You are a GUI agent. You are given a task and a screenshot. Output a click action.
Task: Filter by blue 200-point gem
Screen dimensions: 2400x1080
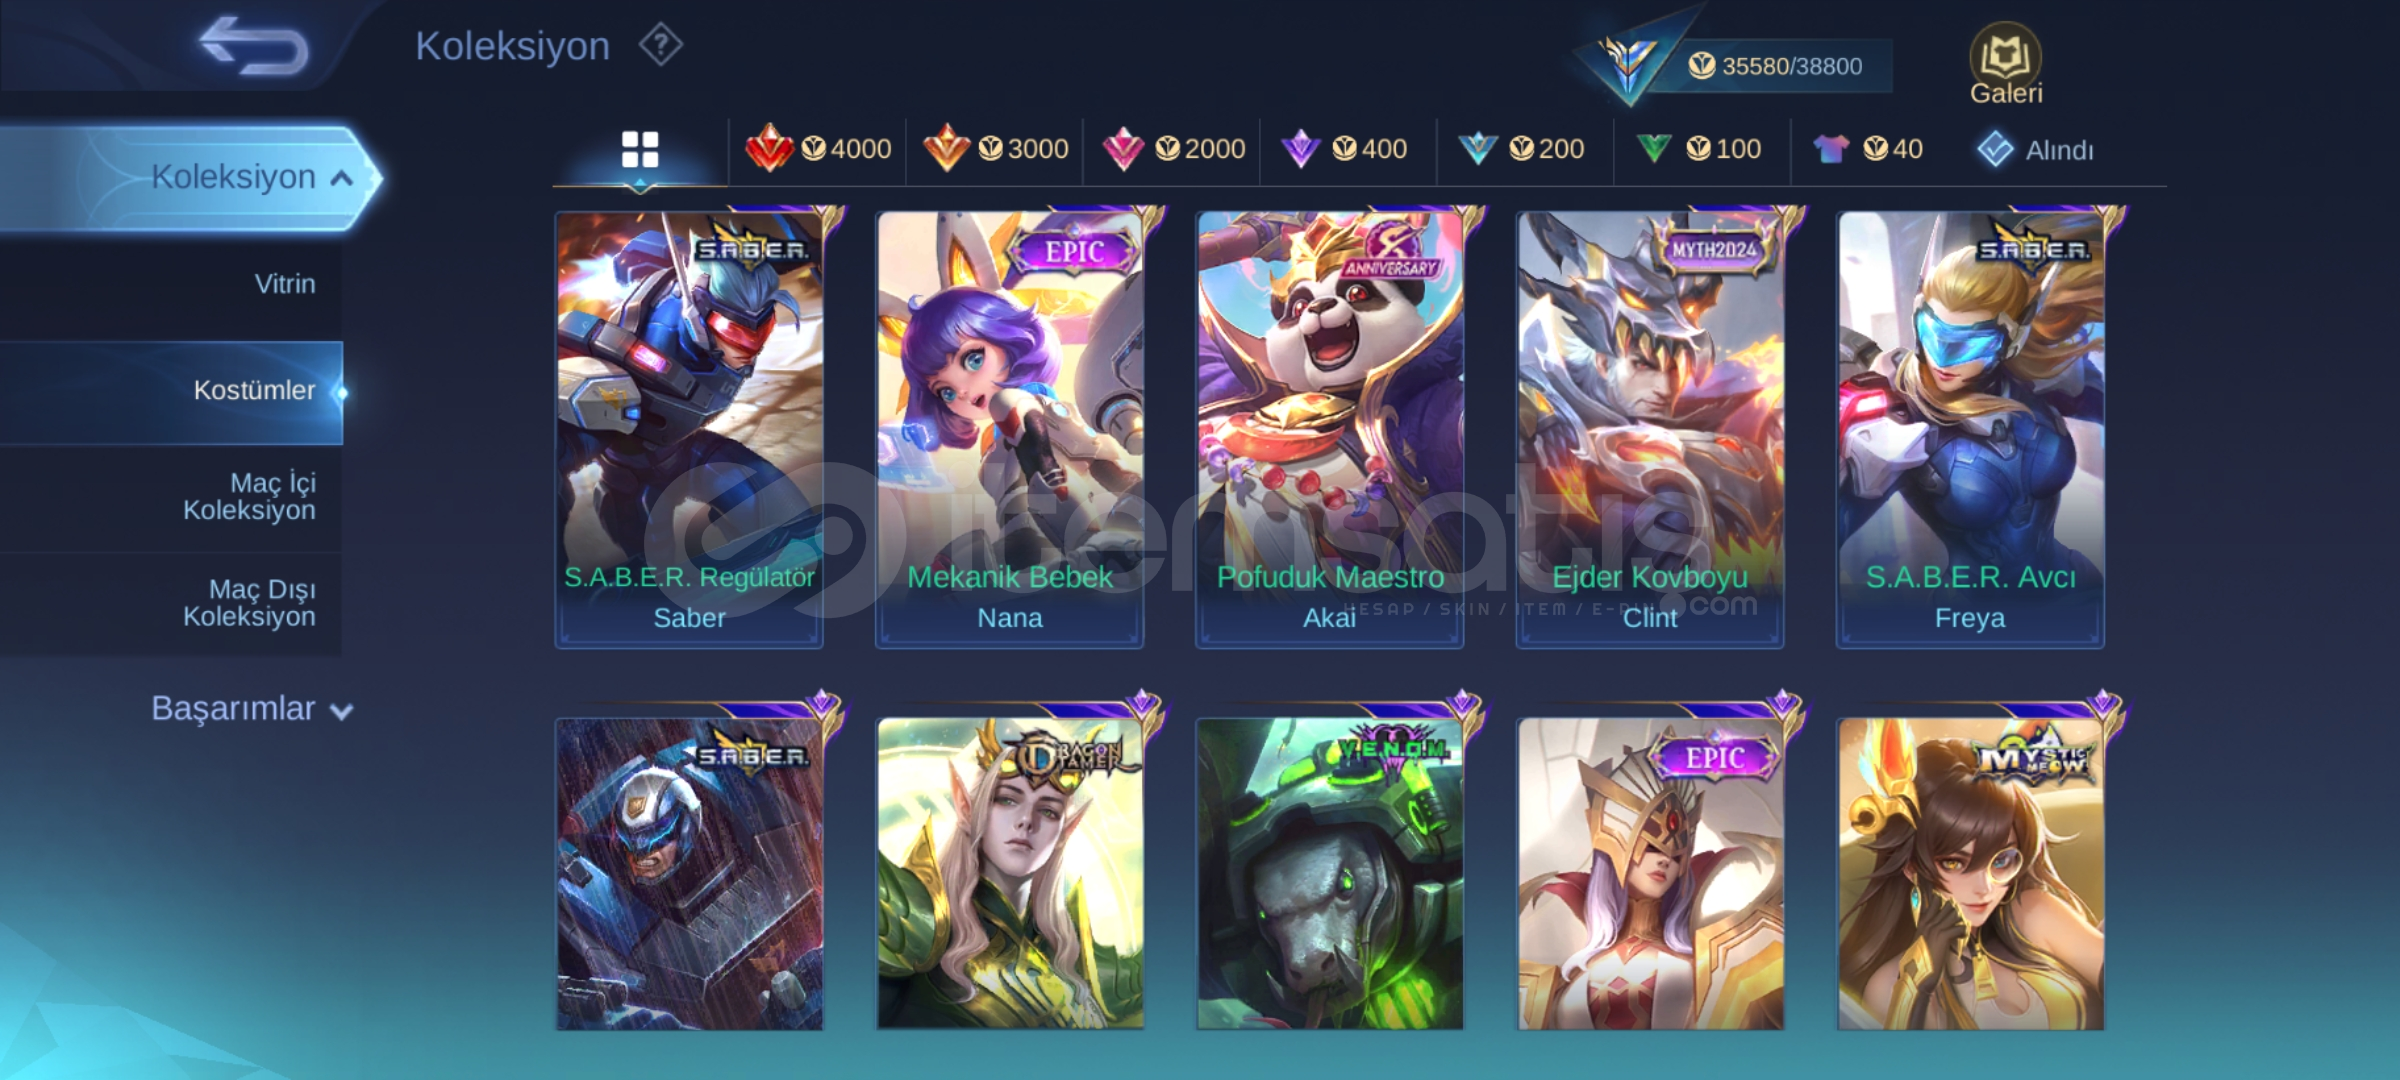pos(1521,149)
